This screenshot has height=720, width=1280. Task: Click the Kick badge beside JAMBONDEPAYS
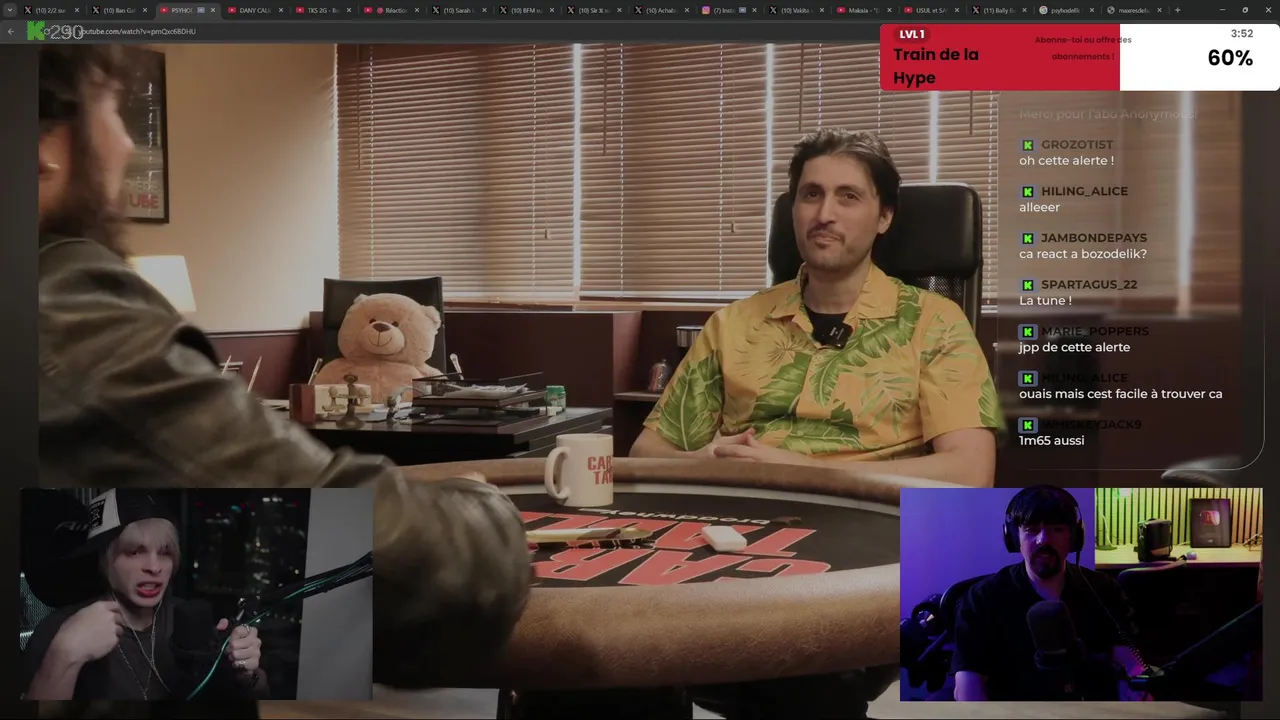1027,238
